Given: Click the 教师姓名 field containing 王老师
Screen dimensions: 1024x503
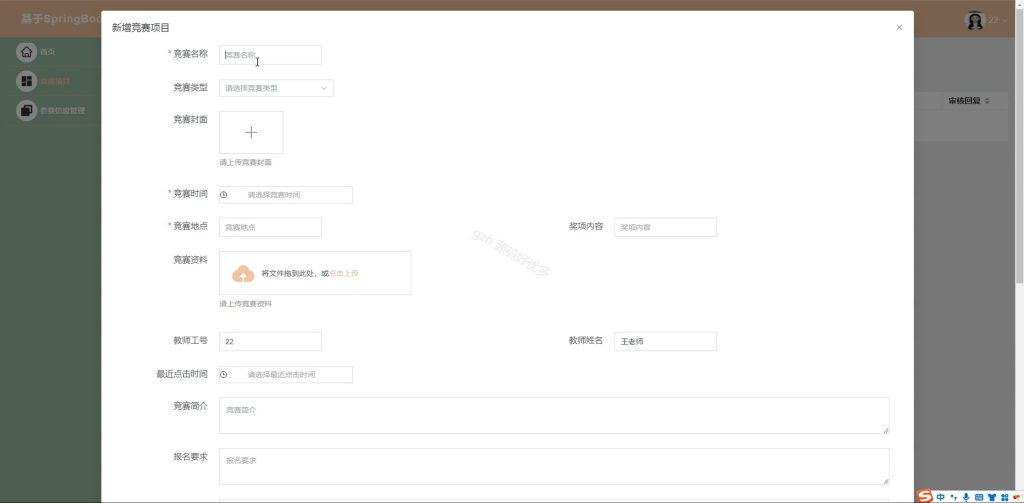Looking at the screenshot, I should (665, 342).
